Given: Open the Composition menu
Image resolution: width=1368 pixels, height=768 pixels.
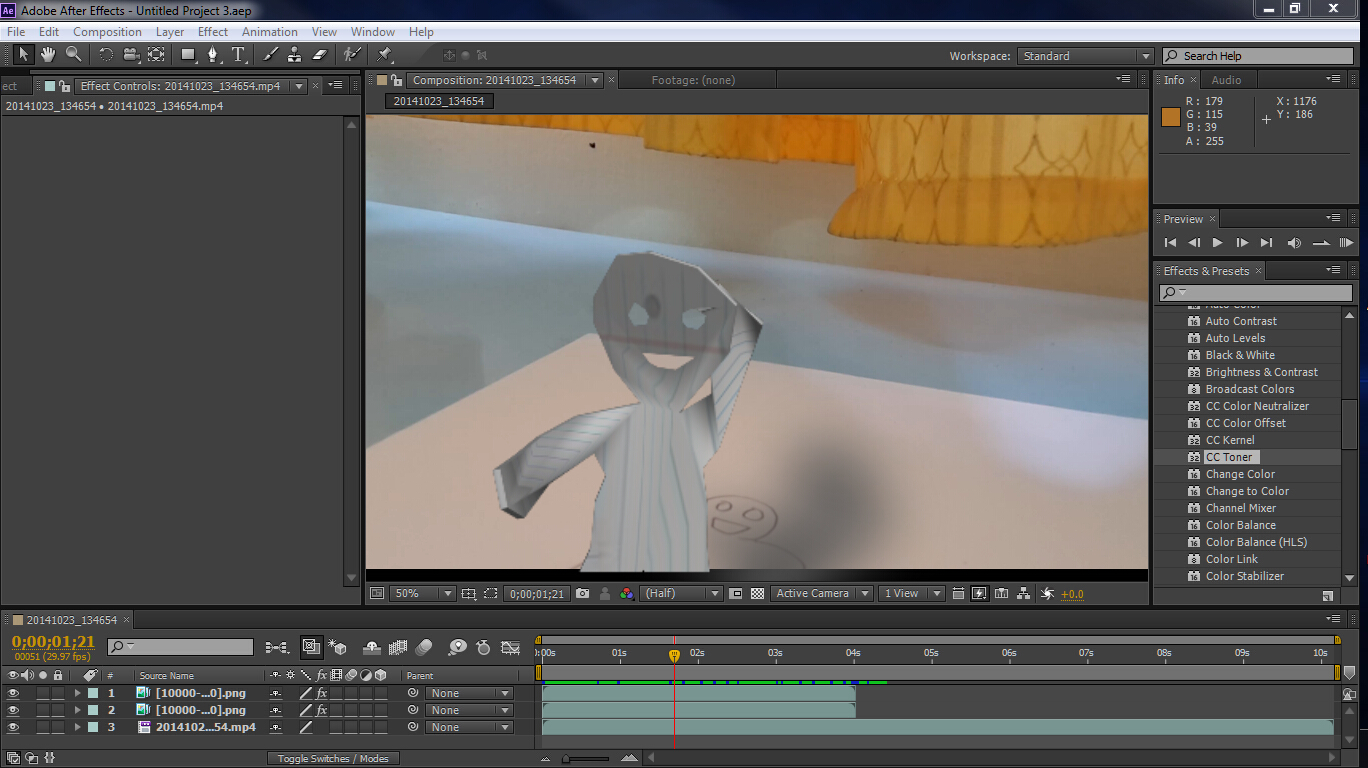Looking at the screenshot, I should pyautogui.click(x=107, y=32).
